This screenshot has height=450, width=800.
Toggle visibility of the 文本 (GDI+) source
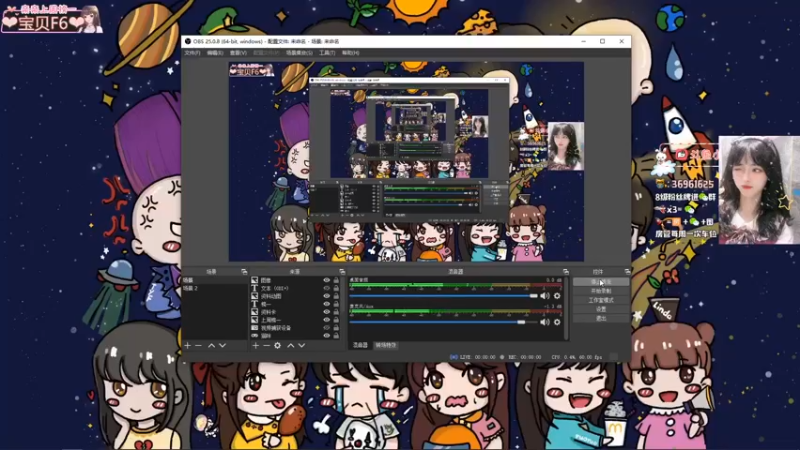point(327,288)
